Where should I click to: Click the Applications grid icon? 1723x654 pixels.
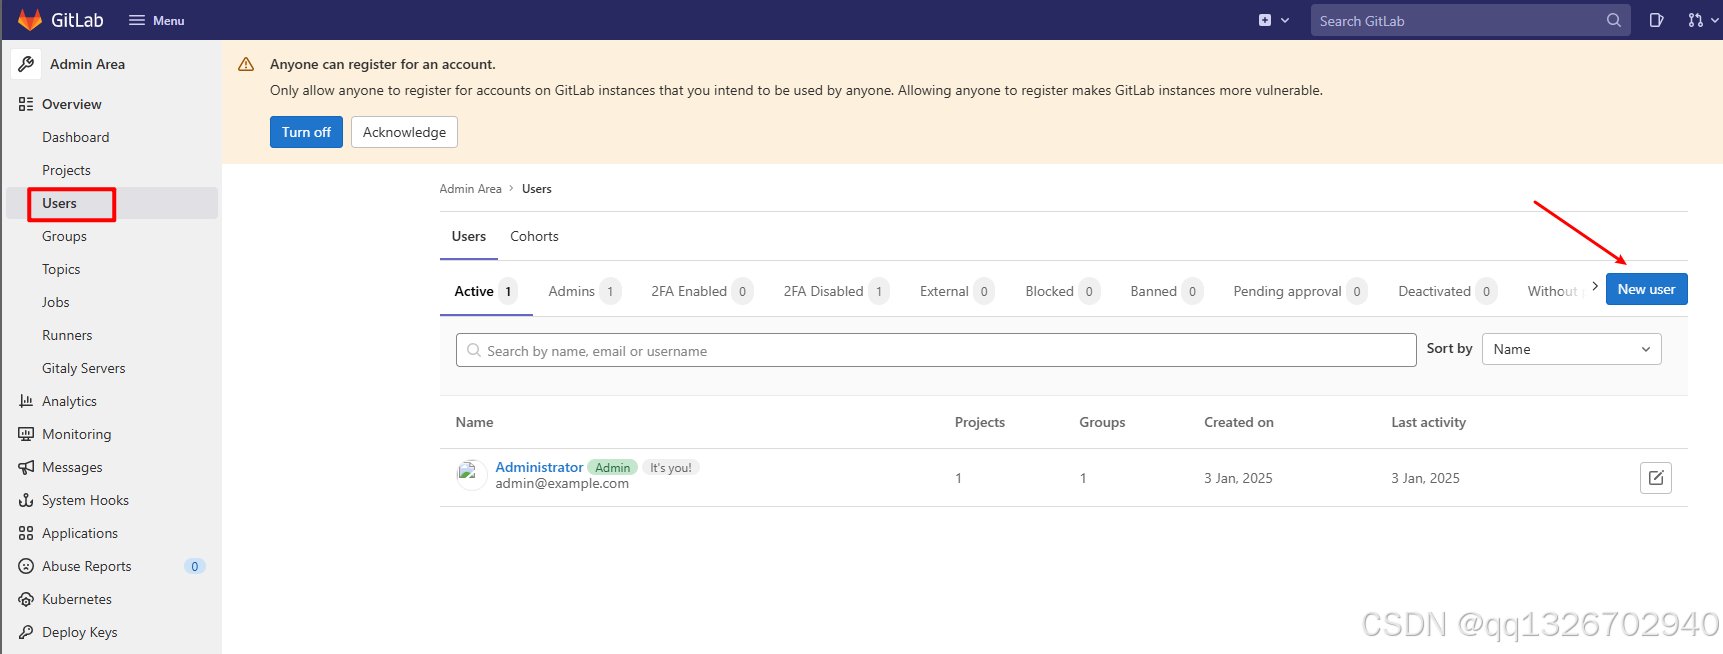pos(26,533)
